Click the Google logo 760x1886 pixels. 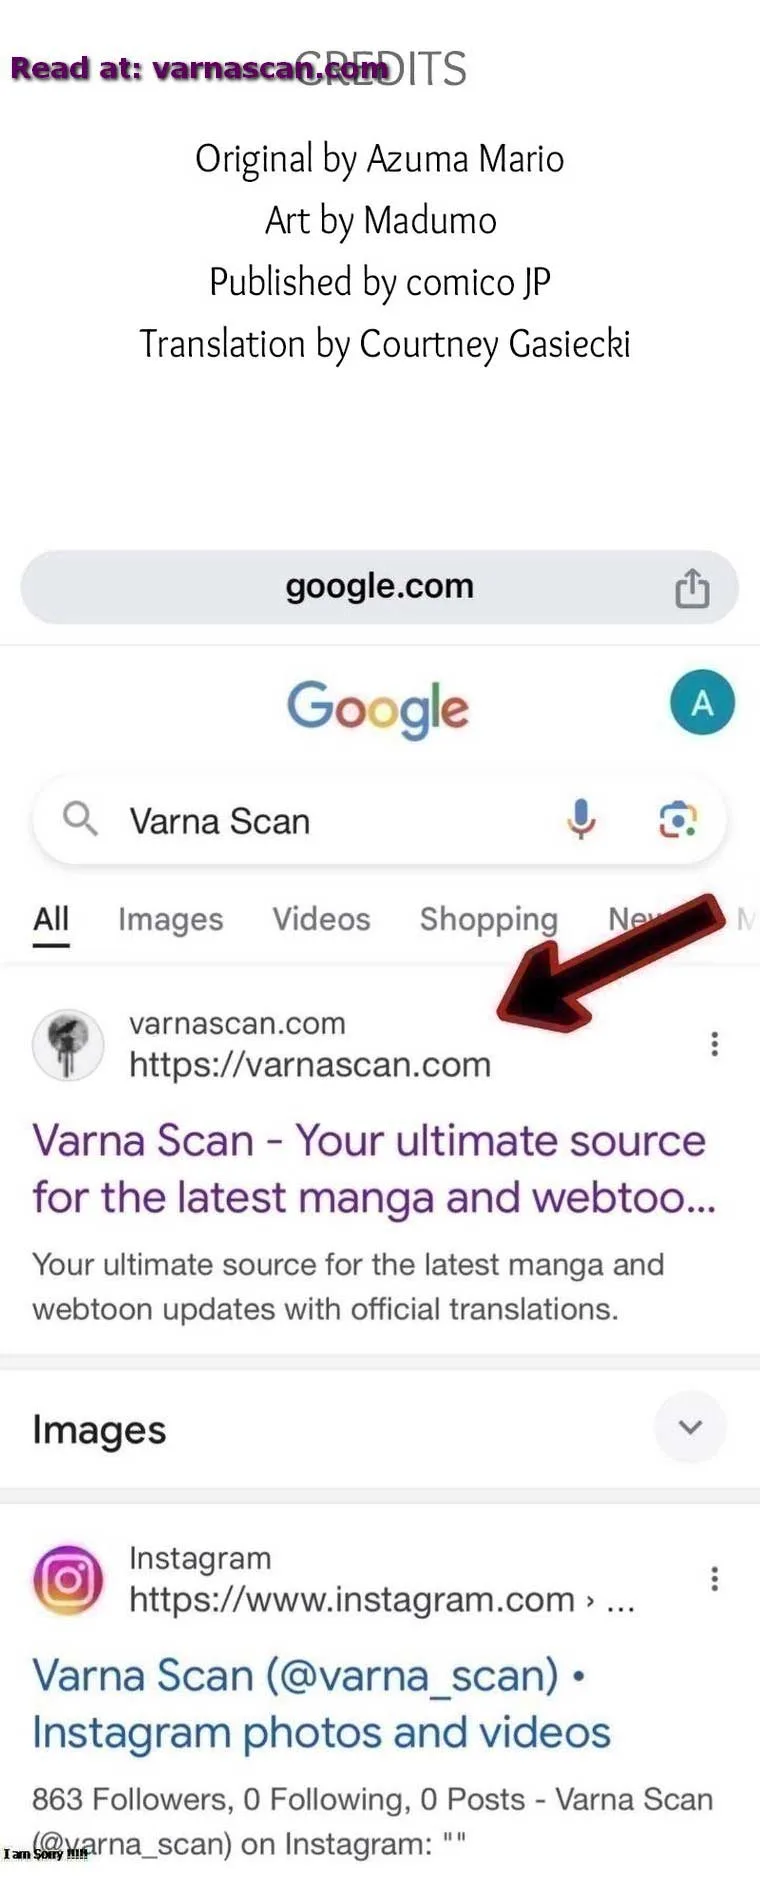[x=378, y=708]
